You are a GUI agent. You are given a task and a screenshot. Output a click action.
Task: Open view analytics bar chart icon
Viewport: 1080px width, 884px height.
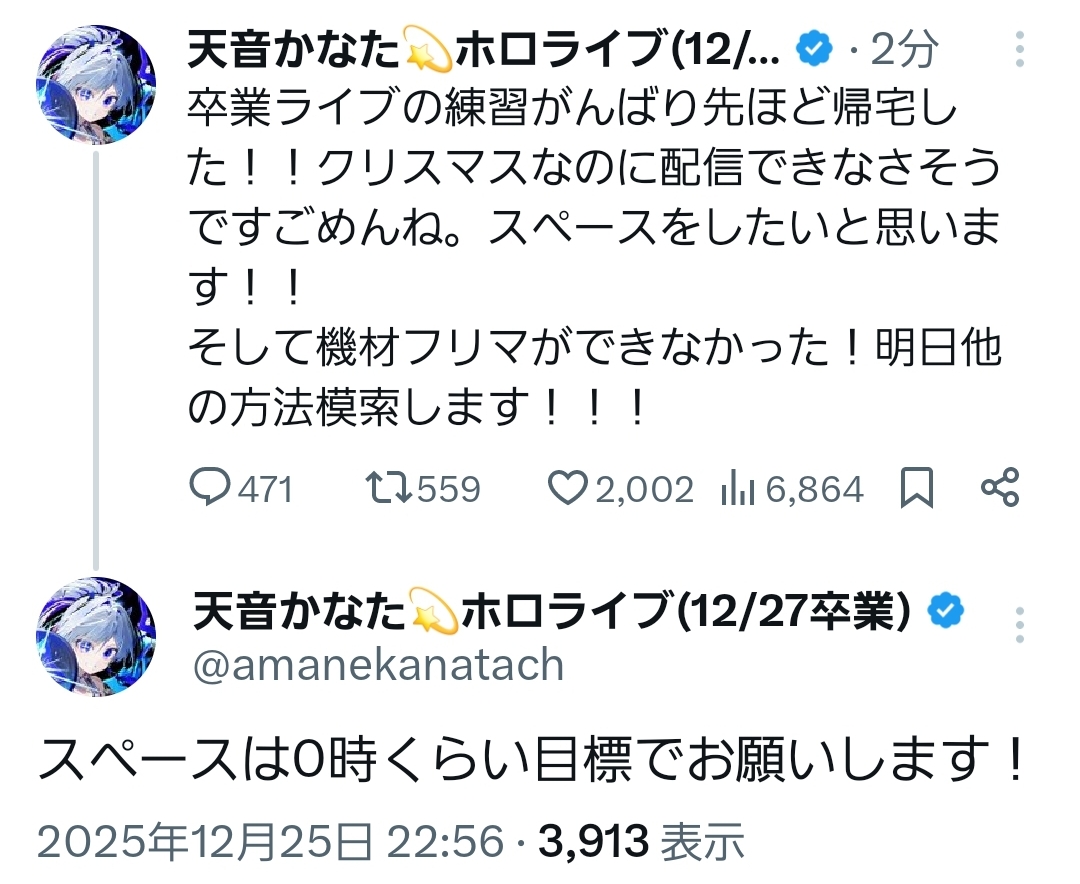point(738,488)
